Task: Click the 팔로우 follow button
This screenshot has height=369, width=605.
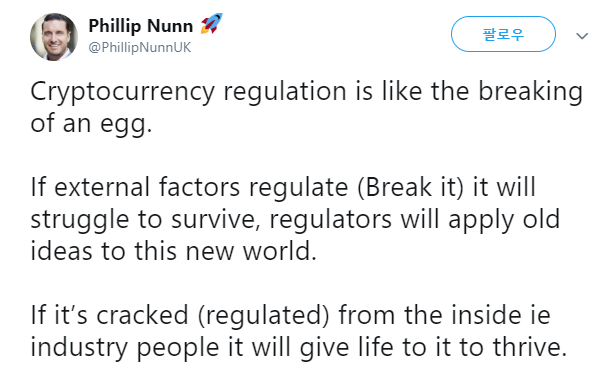Action: click(x=503, y=34)
